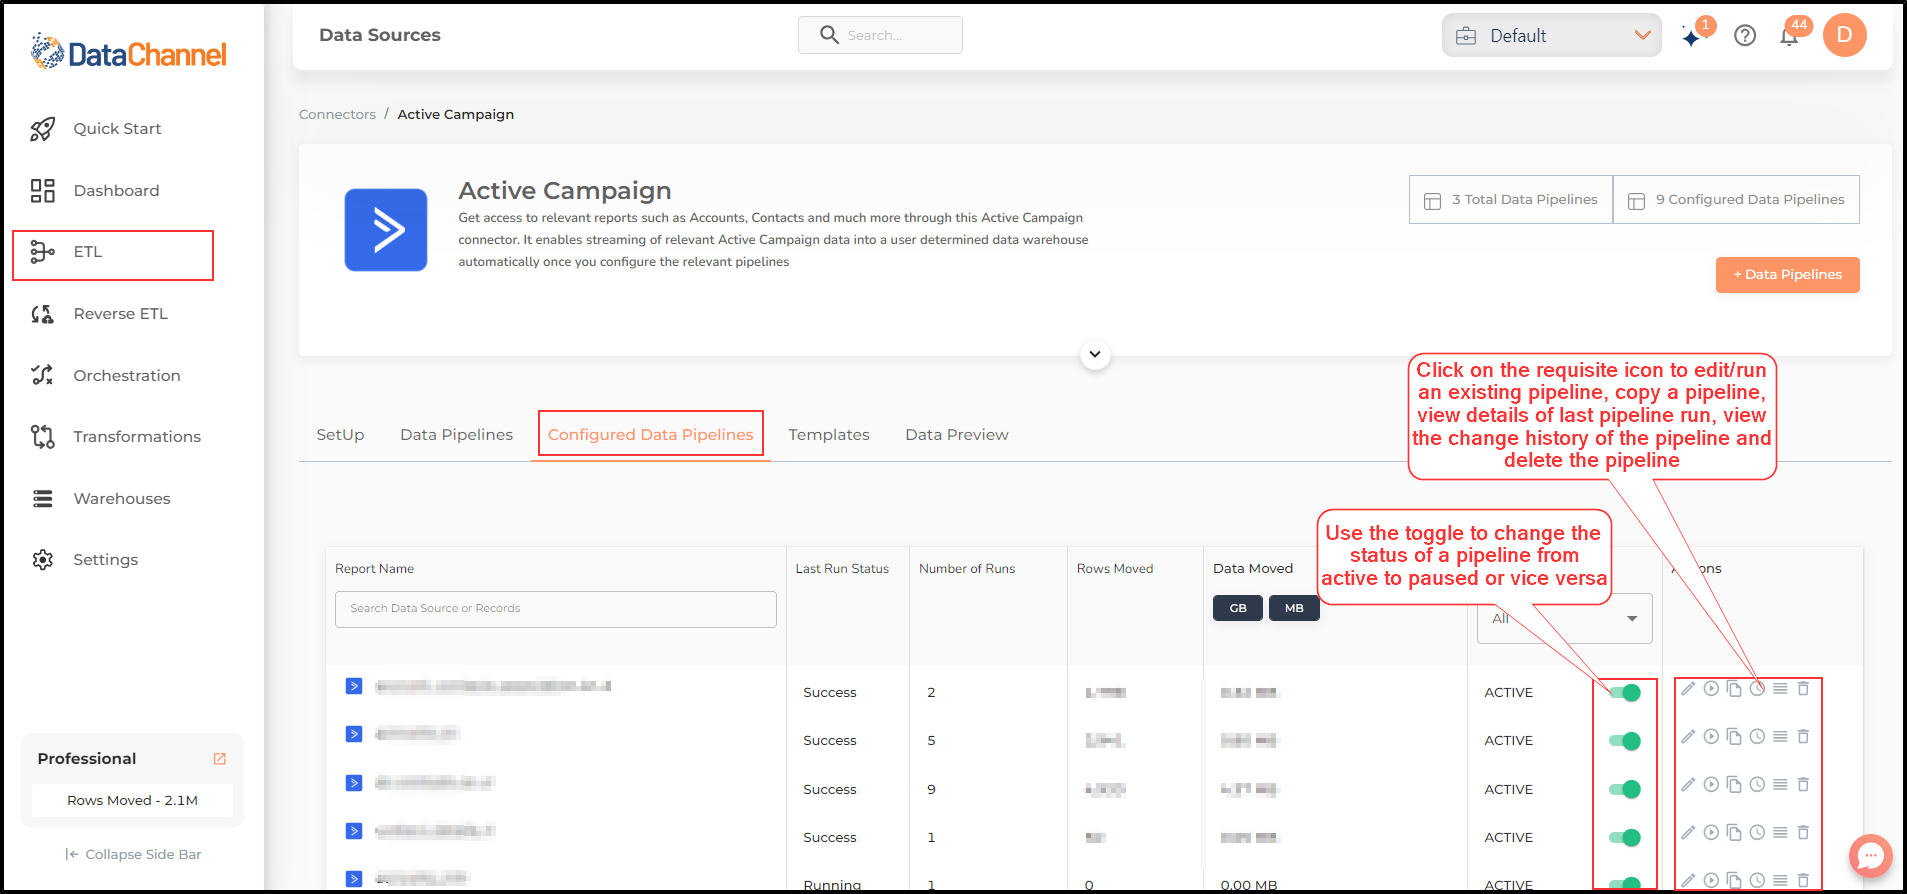The height and width of the screenshot is (894, 1907).
Task: Open the help question mark icon
Action: (x=1745, y=36)
